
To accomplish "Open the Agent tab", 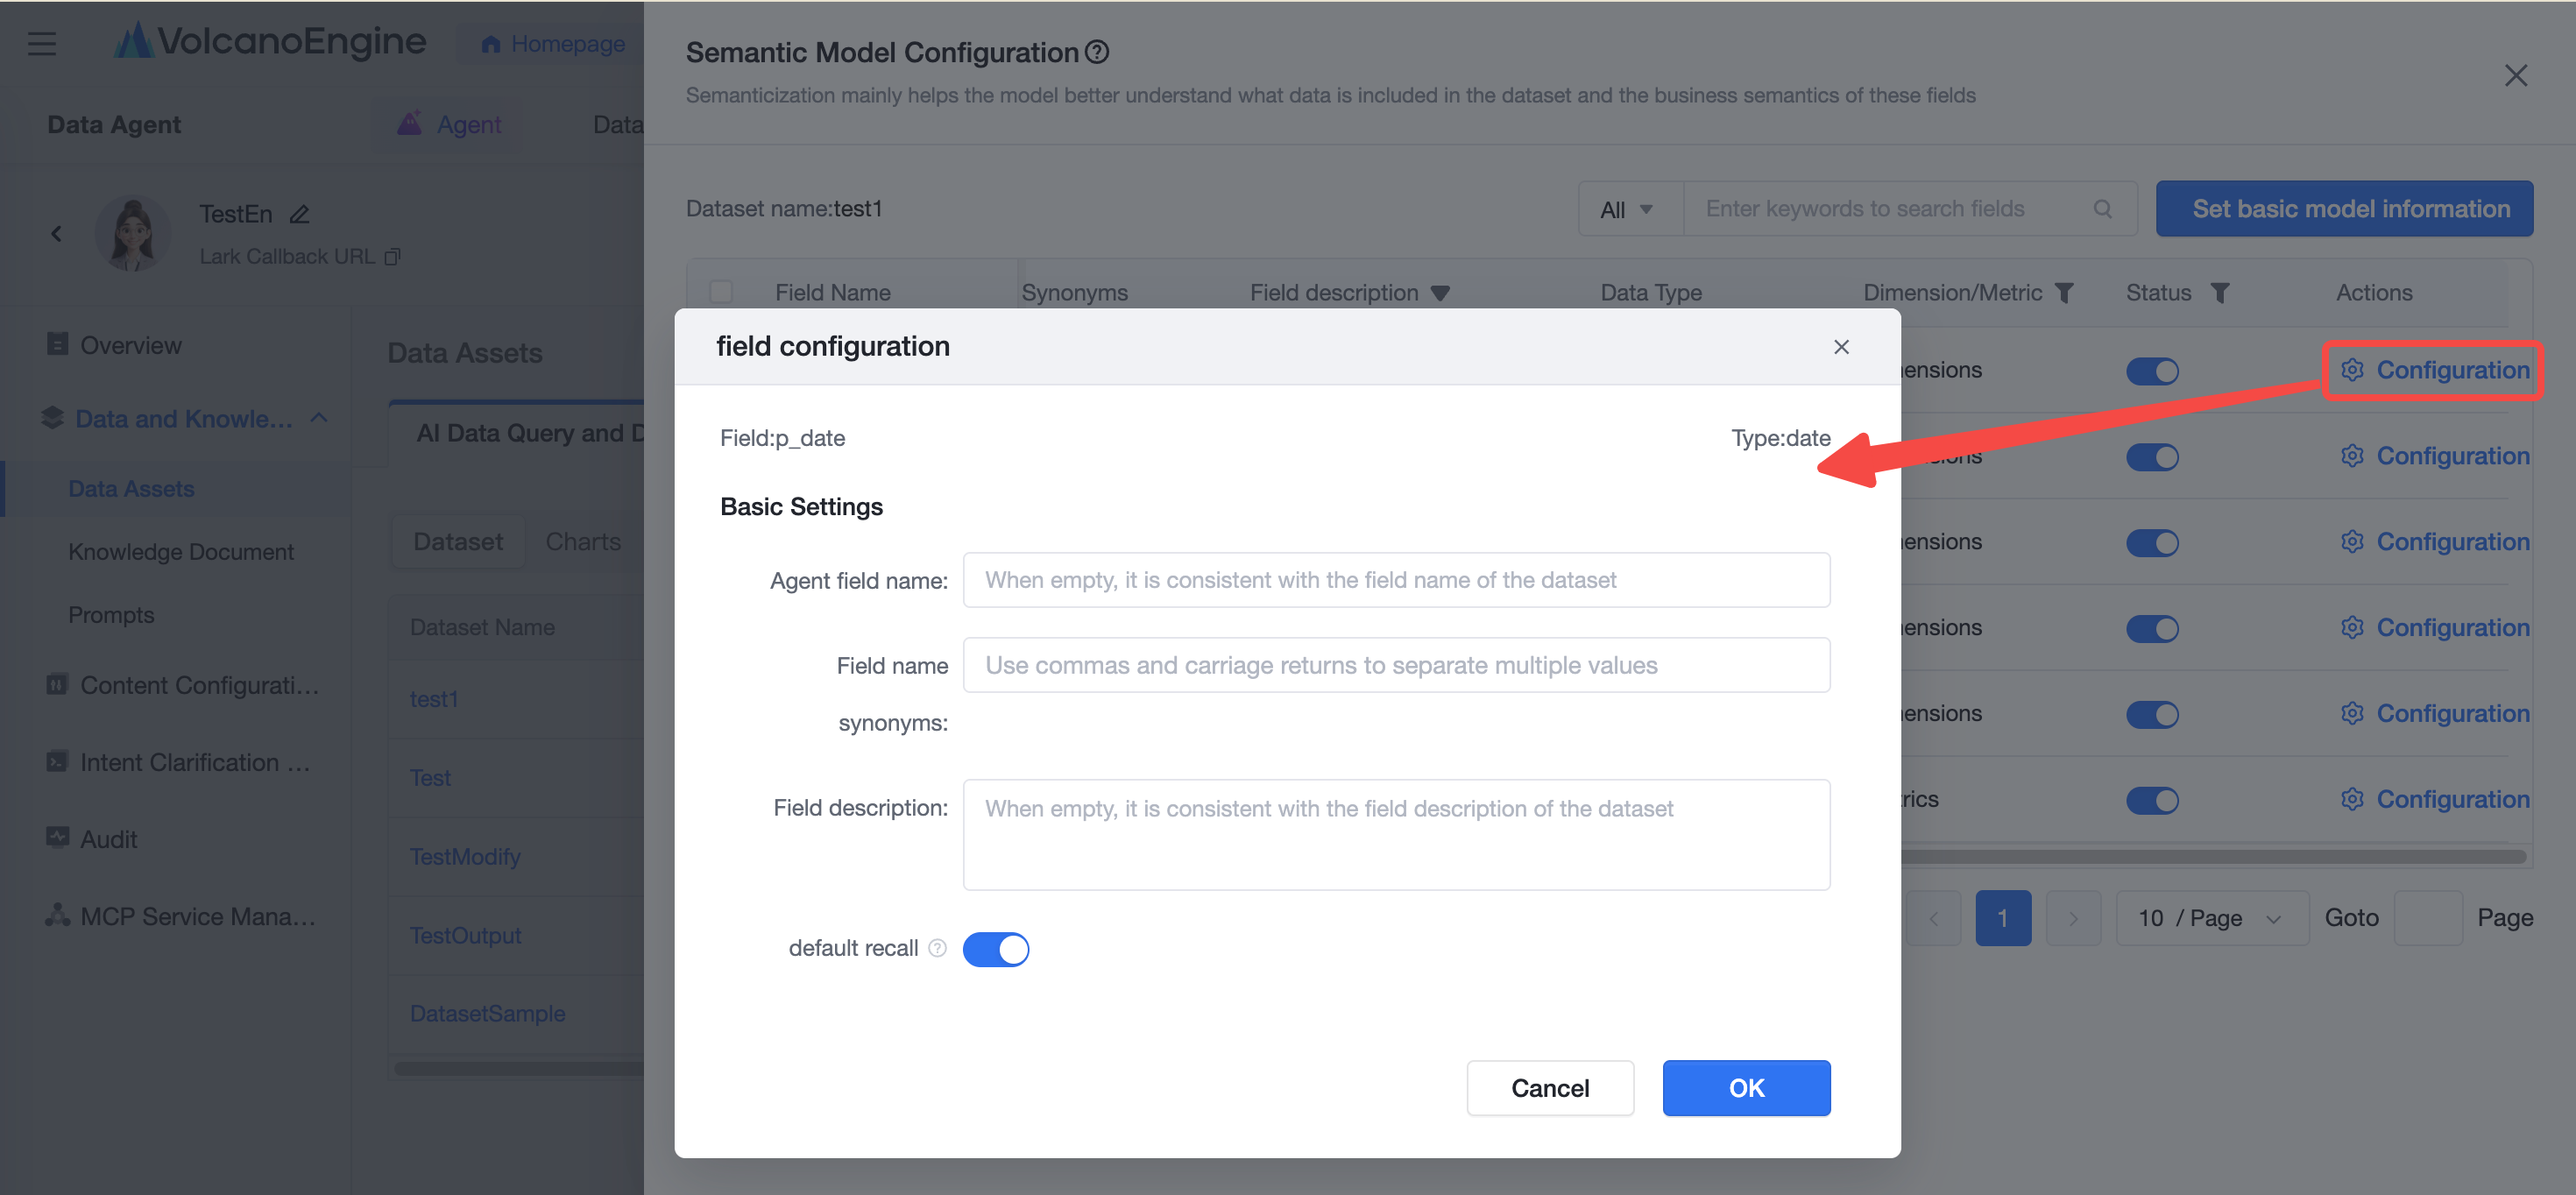I will coord(449,124).
